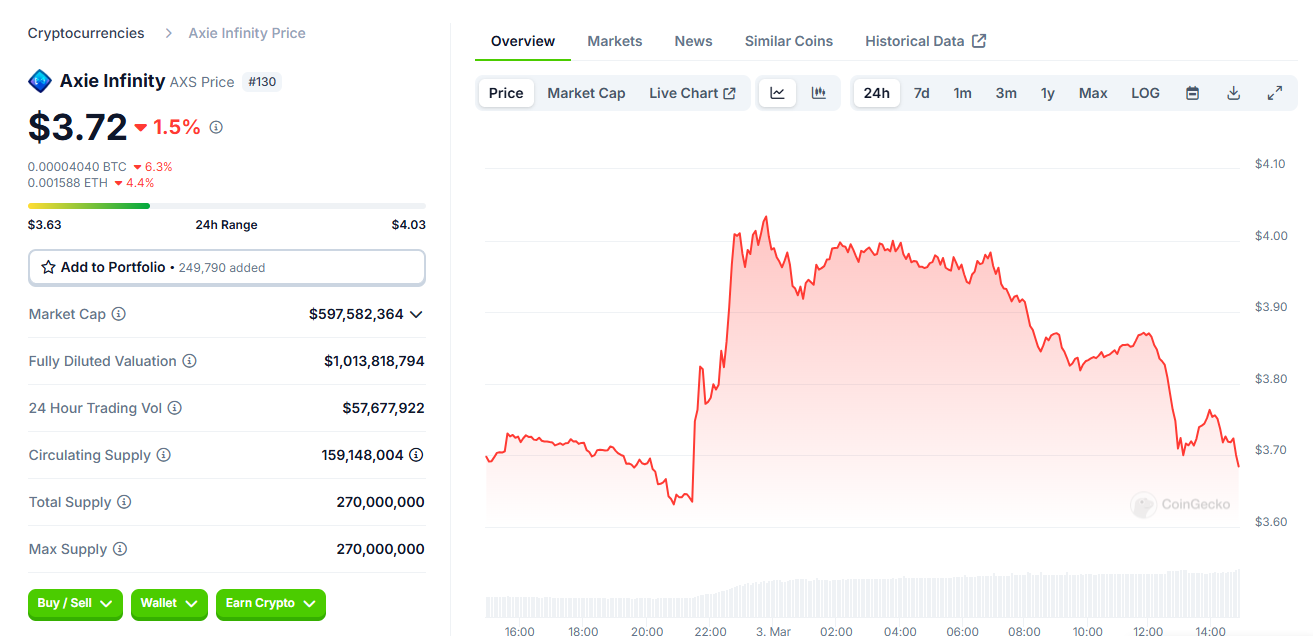The height and width of the screenshot is (636, 1313).
Task: Select the 7d time range
Action: coord(921,93)
